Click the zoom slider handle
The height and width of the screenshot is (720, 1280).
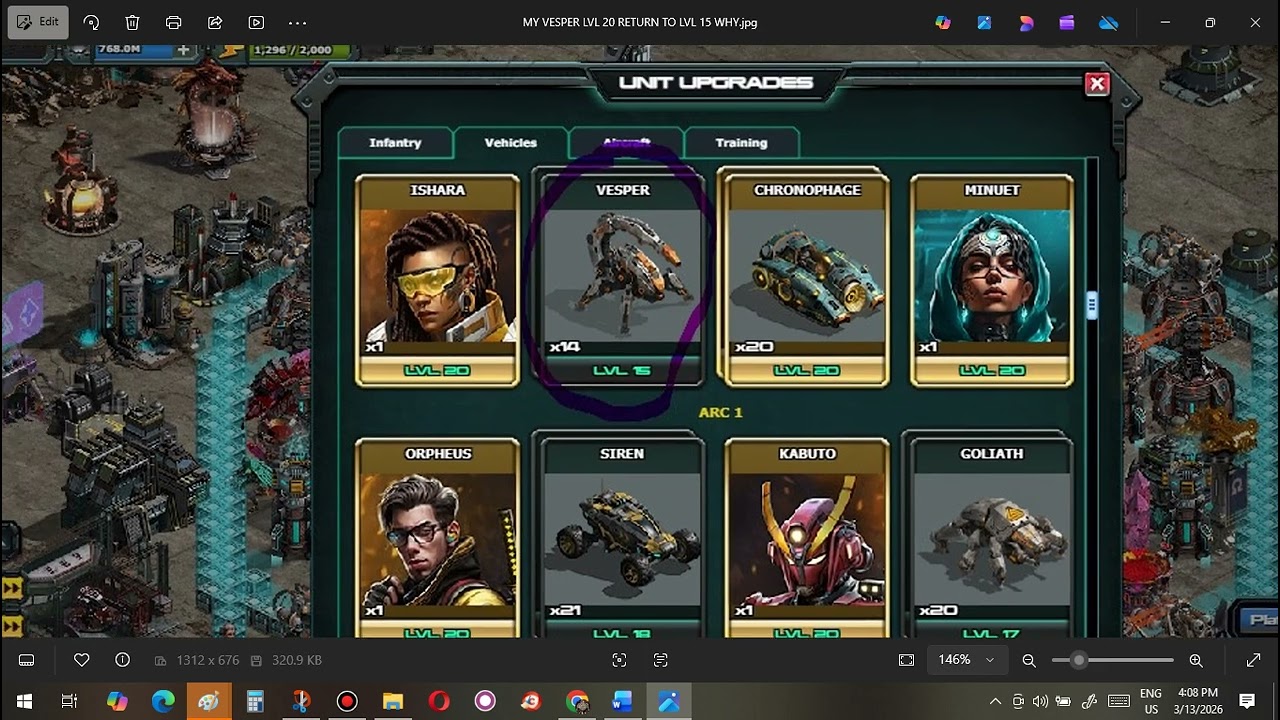click(1078, 660)
